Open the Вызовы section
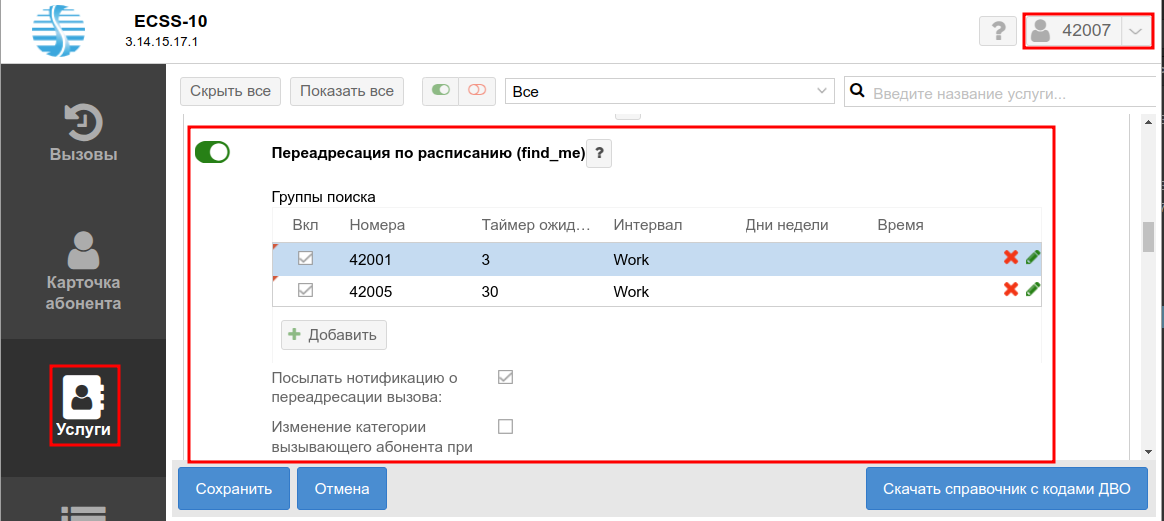The height and width of the screenshot is (521, 1164). (83, 133)
